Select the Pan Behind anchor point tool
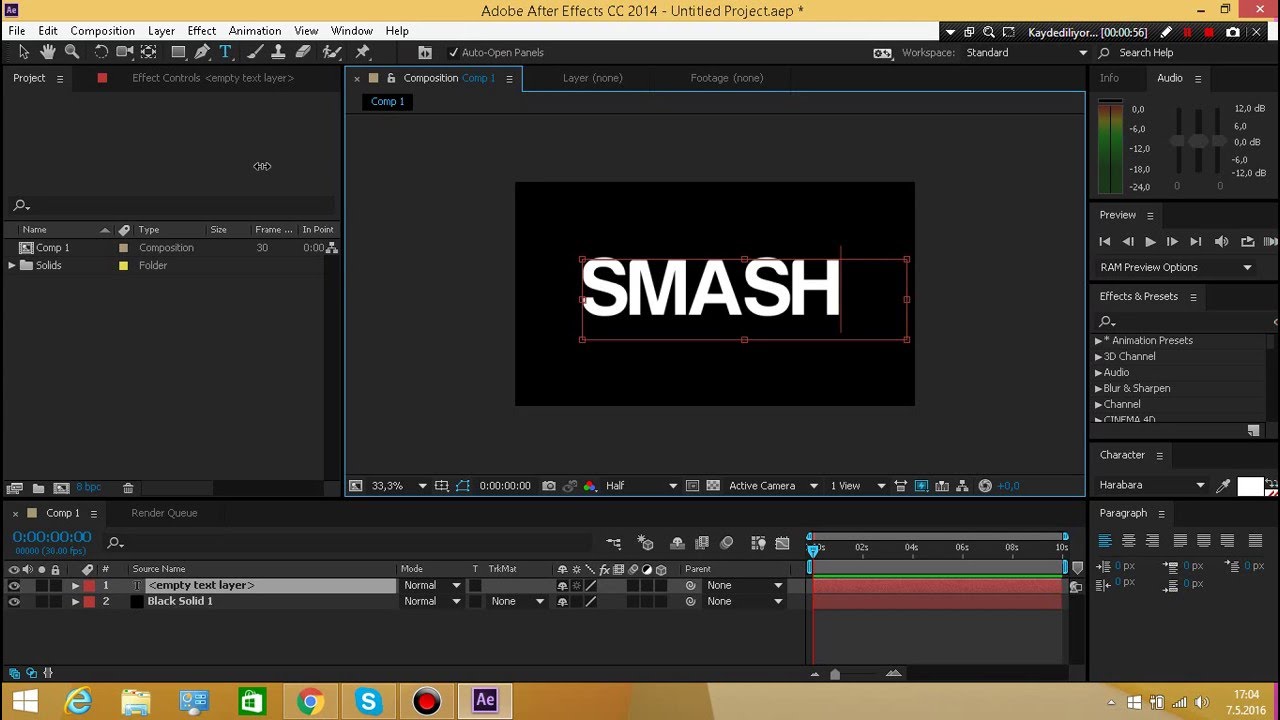1280x720 pixels. pyautogui.click(x=149, y=52)
